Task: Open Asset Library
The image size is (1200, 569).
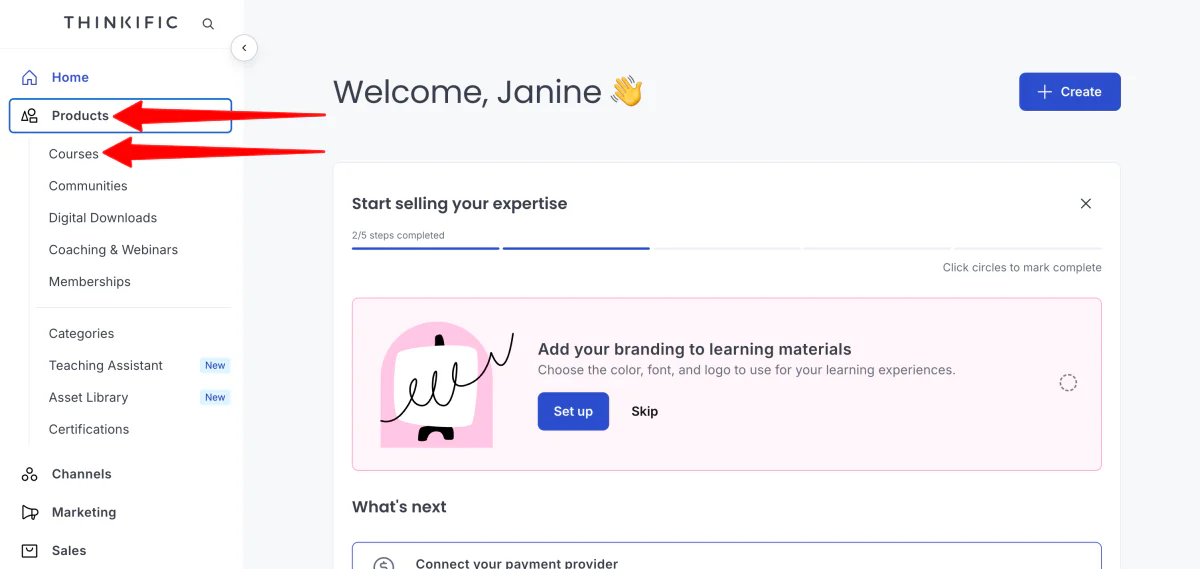Action: 89,398
